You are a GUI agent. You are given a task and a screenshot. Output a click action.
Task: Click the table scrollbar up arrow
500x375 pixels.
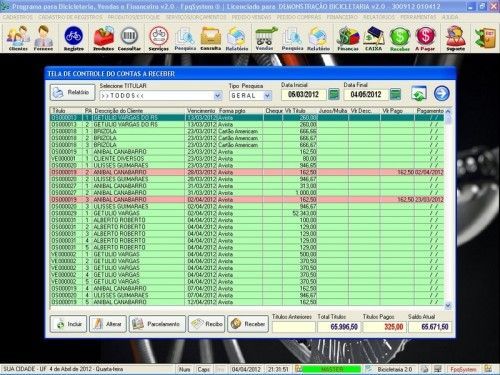448,111
